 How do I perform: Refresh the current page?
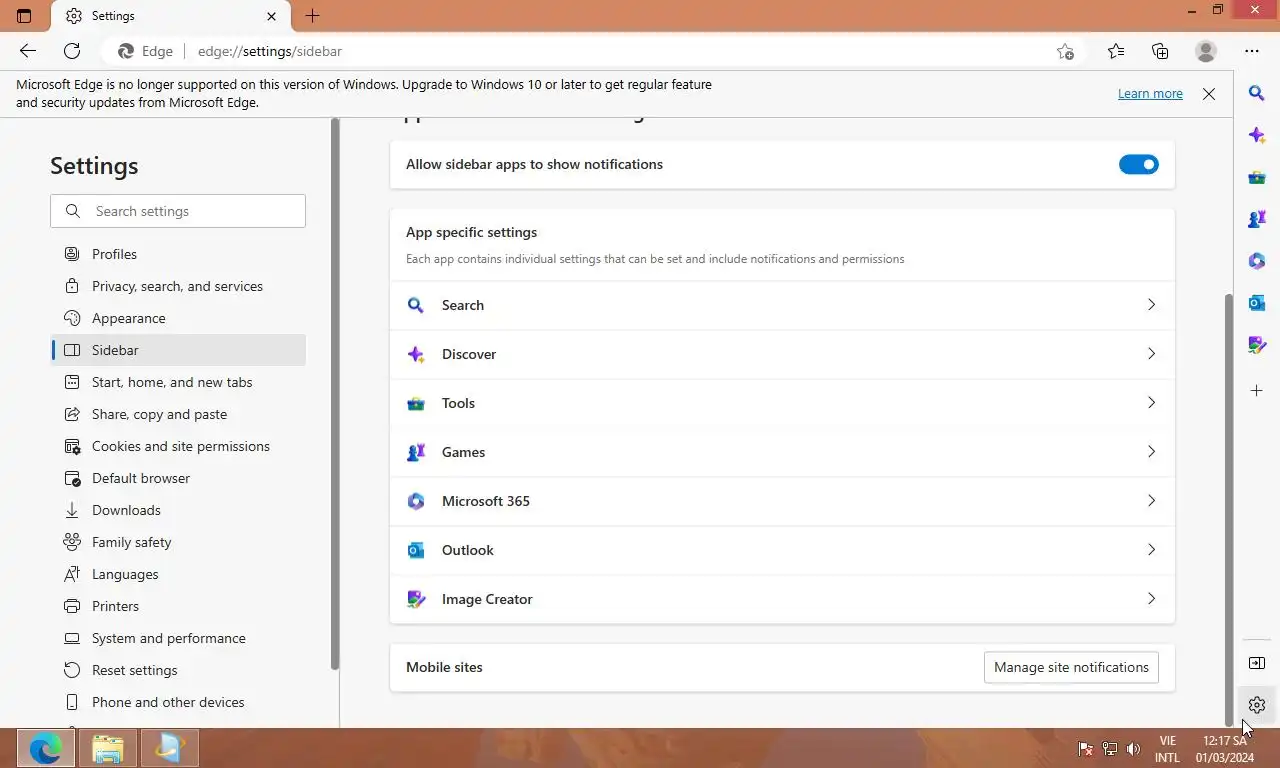pyautogui.click(x=72, y=51)
